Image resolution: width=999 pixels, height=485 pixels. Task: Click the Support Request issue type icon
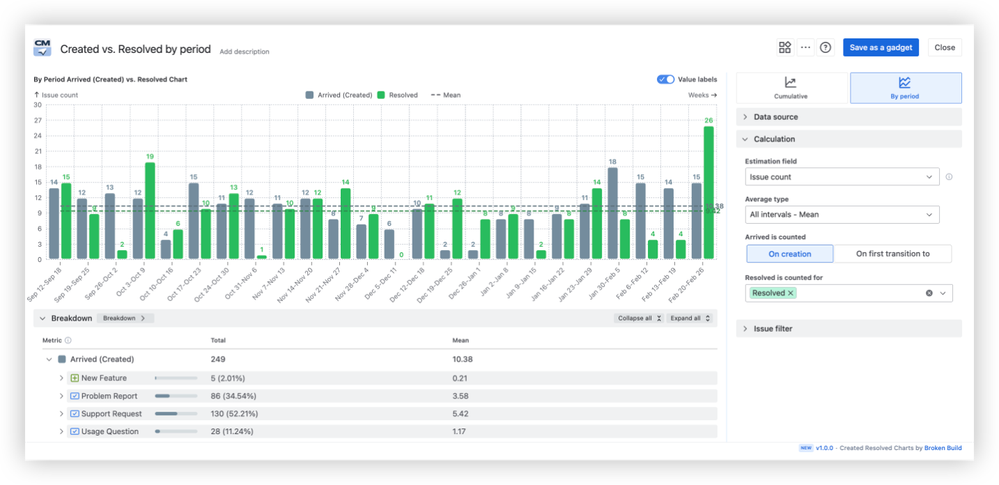[x=75, y=414]
